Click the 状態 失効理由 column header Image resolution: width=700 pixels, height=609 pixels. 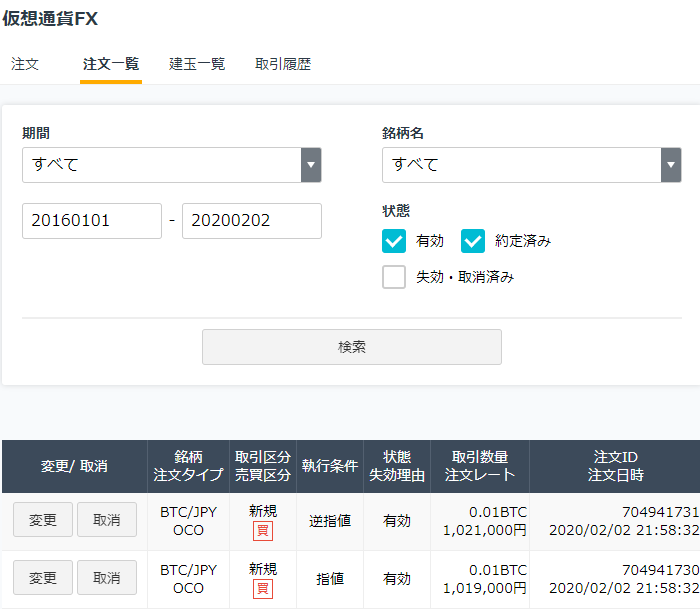pos(397,466)
